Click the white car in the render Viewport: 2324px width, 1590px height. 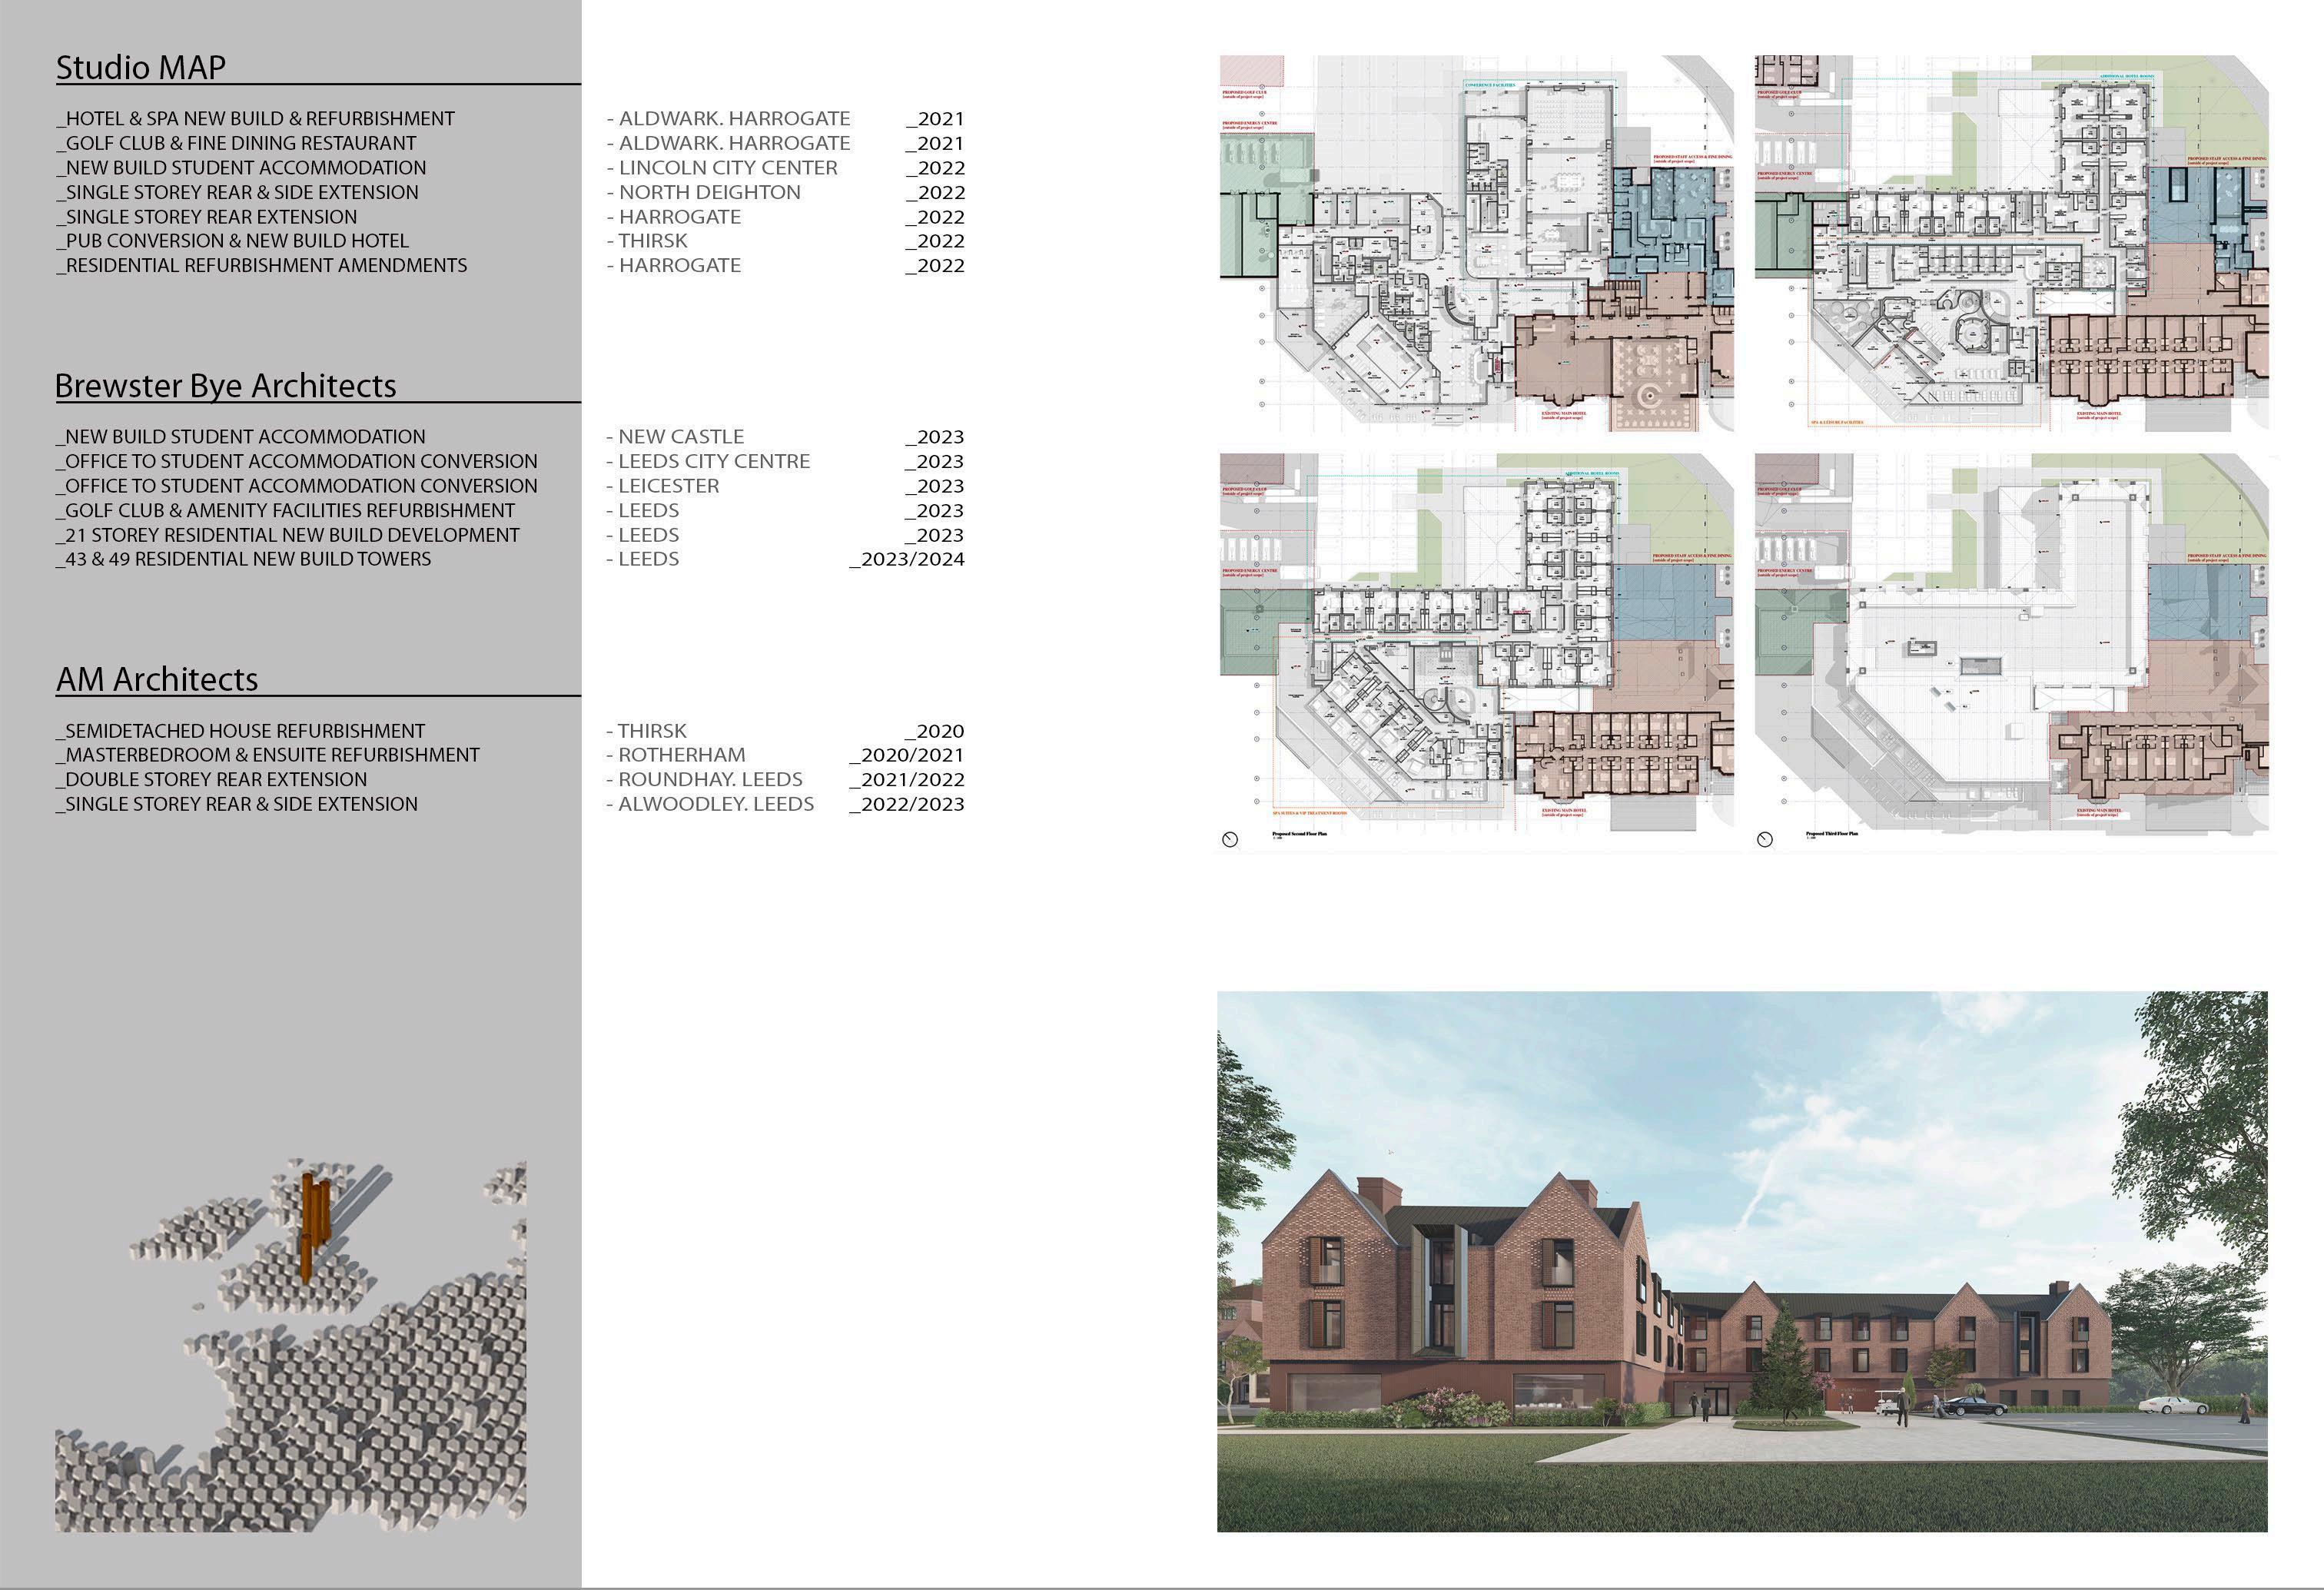pos(2173,1405)
